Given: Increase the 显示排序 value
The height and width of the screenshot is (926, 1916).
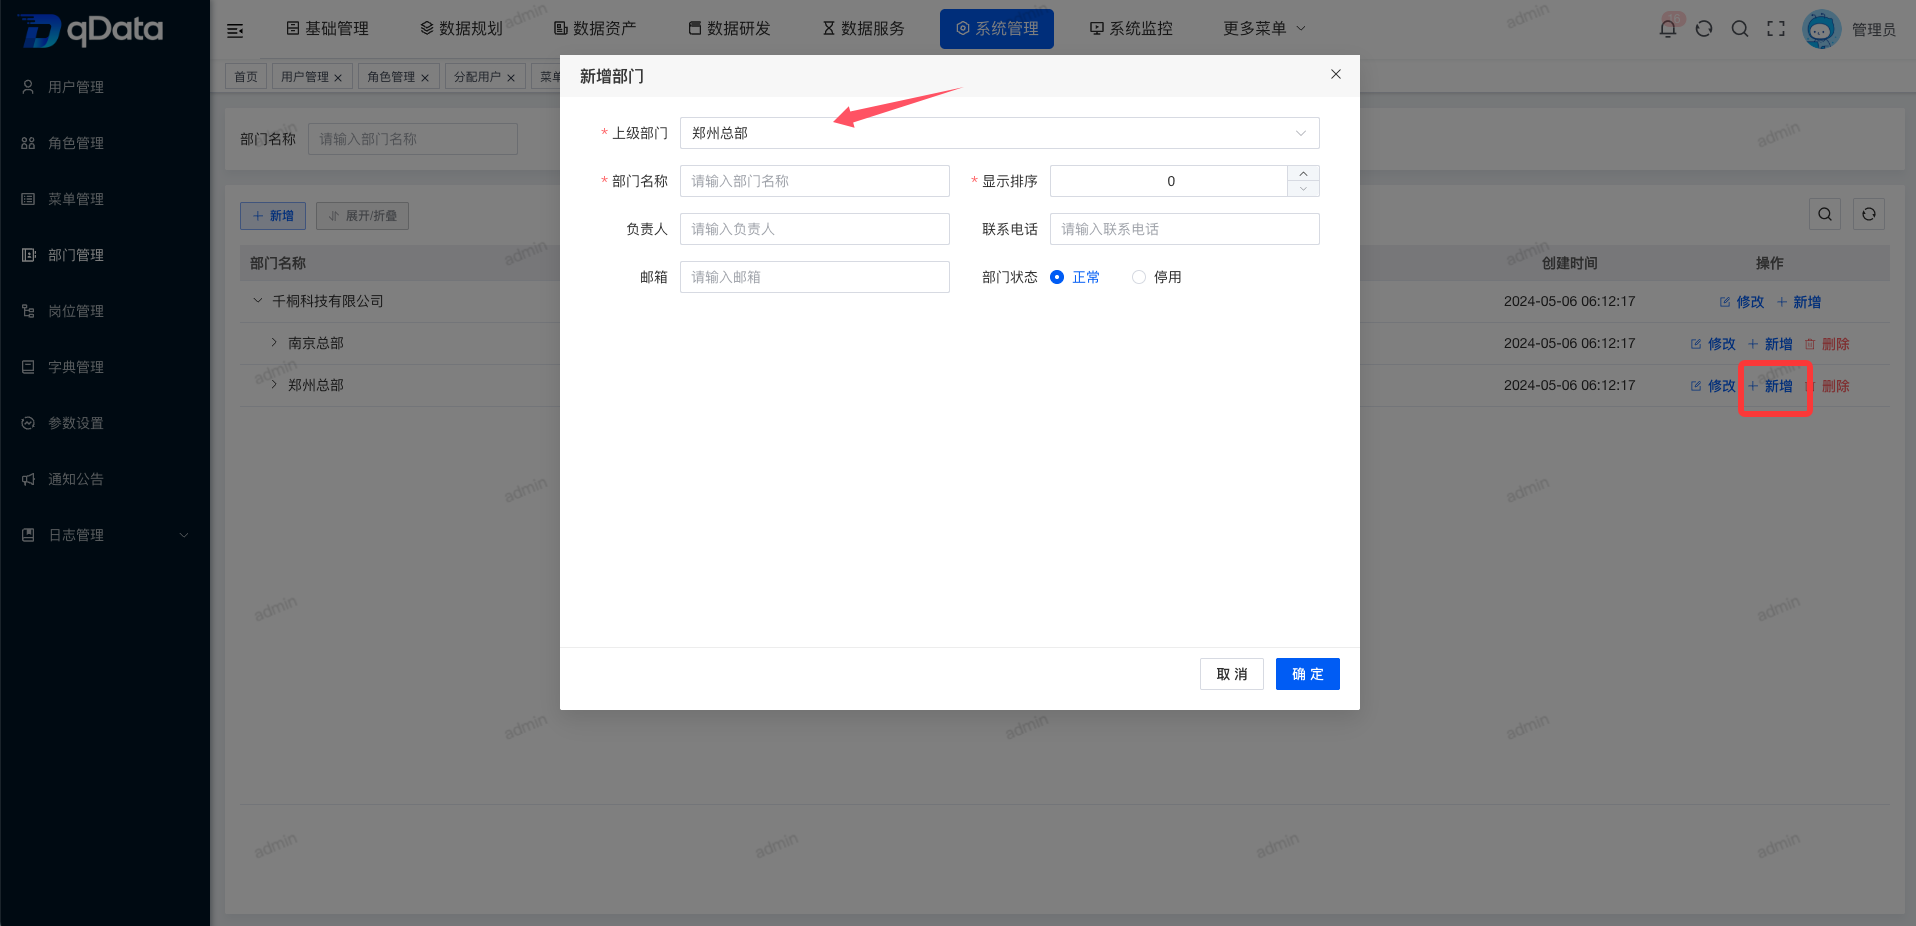Looking at the screenshot, I should 1303,173.
